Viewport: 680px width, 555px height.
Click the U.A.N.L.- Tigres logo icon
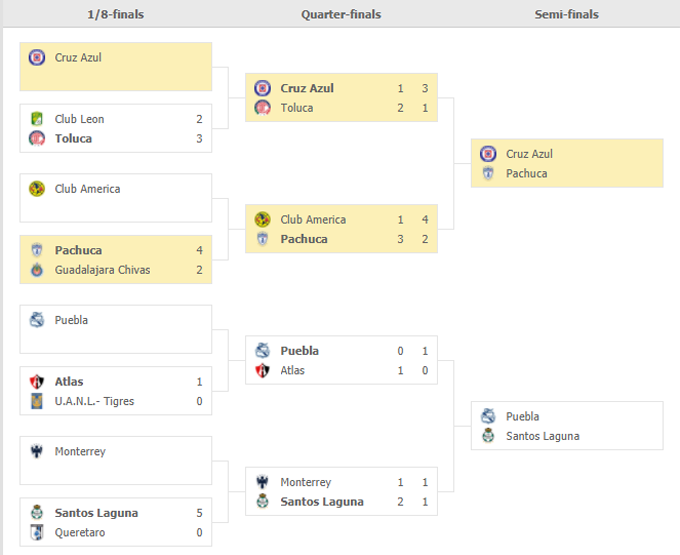pos(37,401)
